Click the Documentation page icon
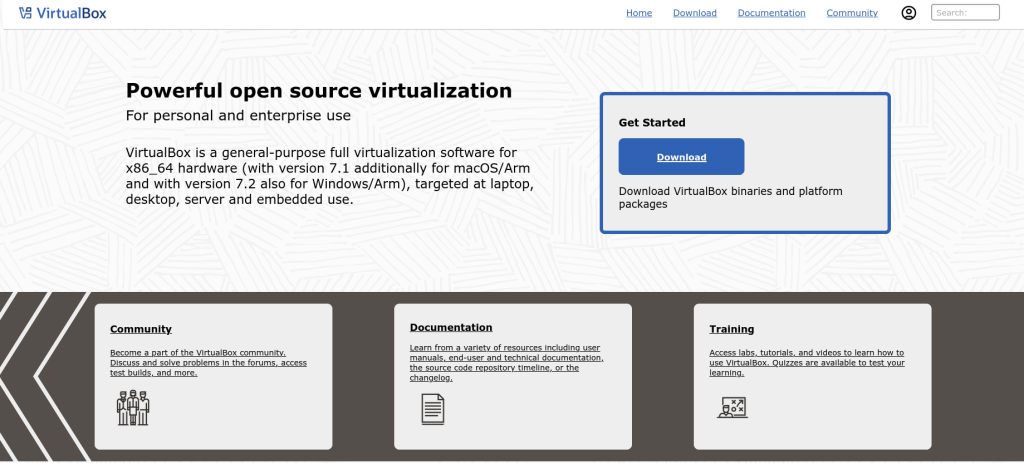 (432, 408)
